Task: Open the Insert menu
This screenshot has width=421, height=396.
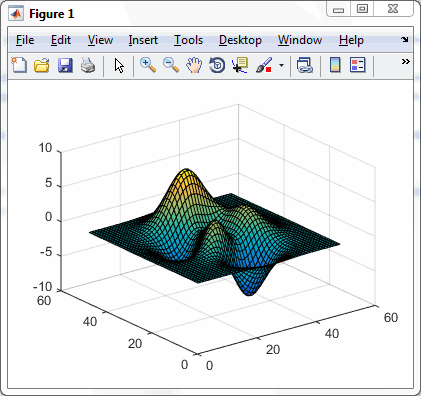Action: click(143, 40)
